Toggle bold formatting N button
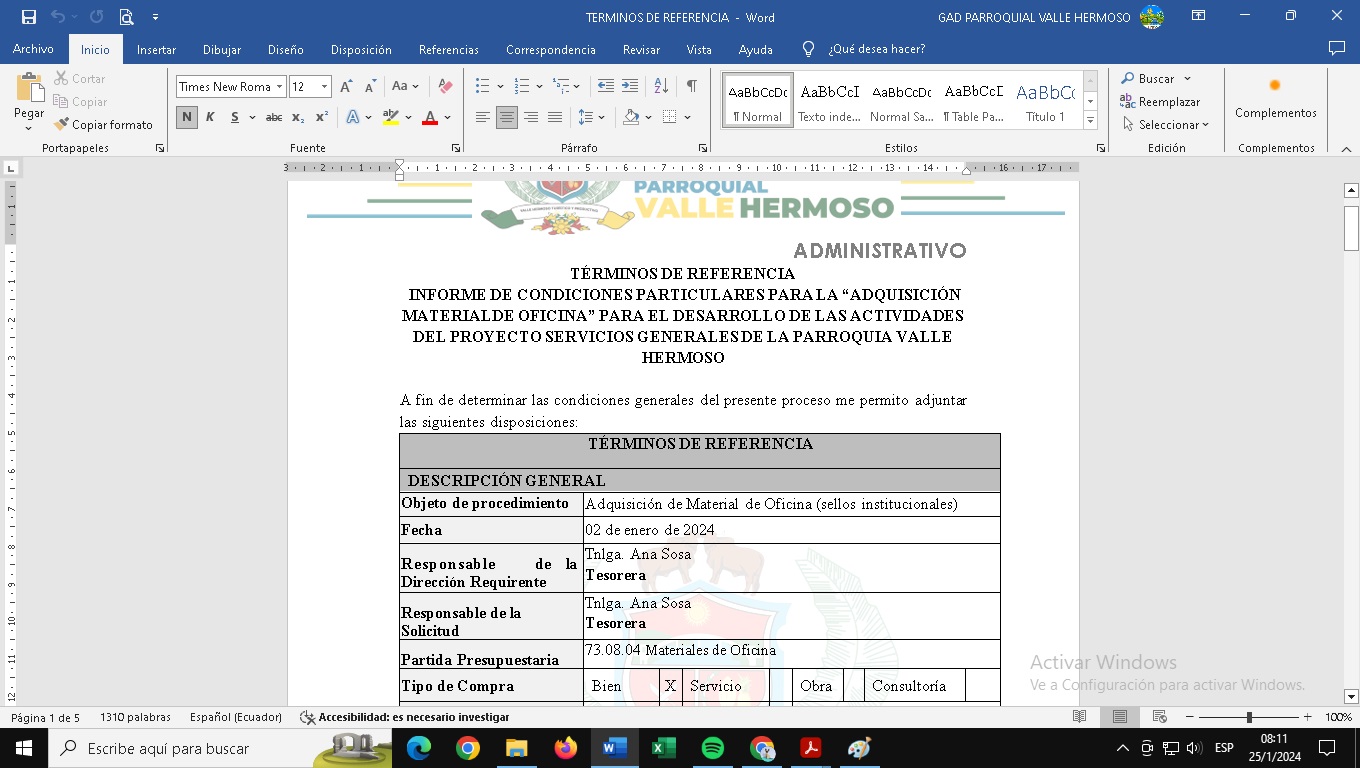Screen dimensions: 1360x768 187,118
